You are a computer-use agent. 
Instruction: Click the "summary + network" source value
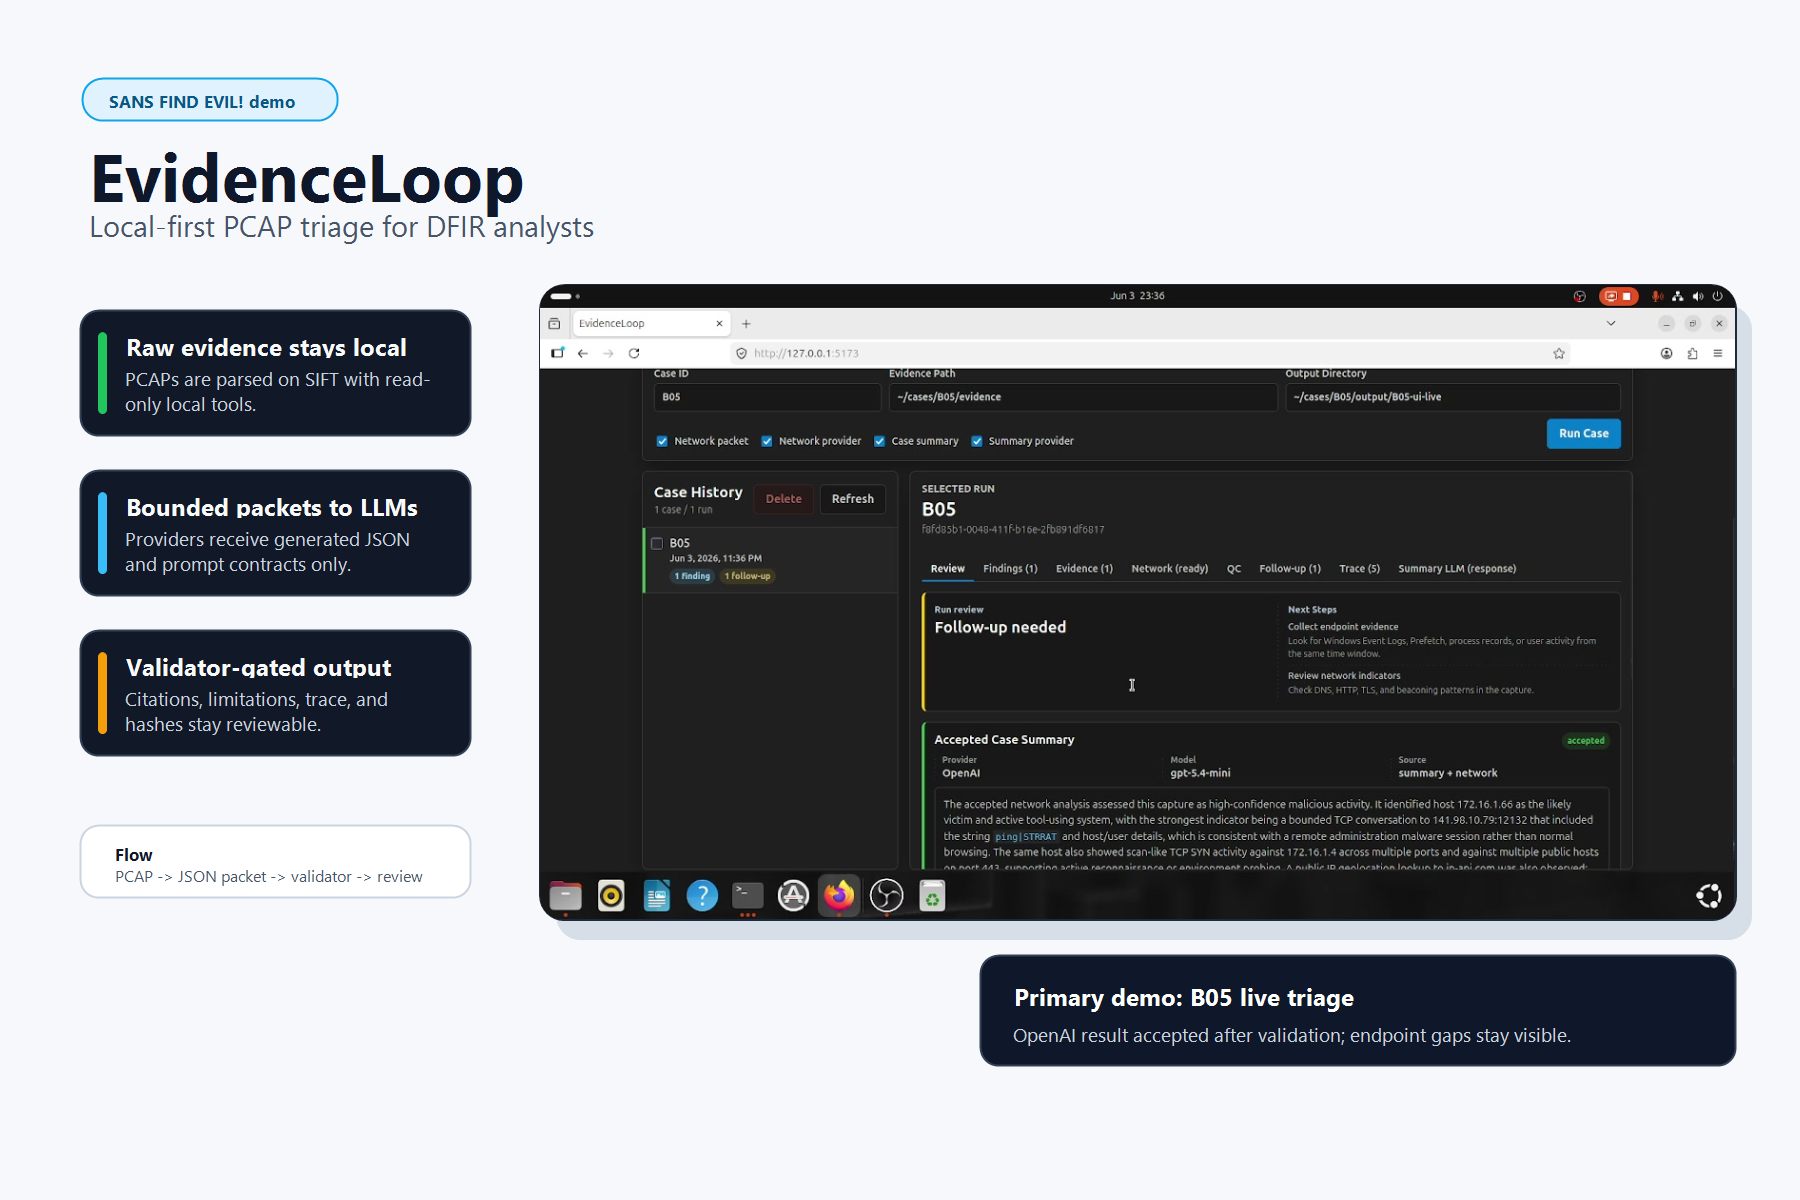[1448, 773]
